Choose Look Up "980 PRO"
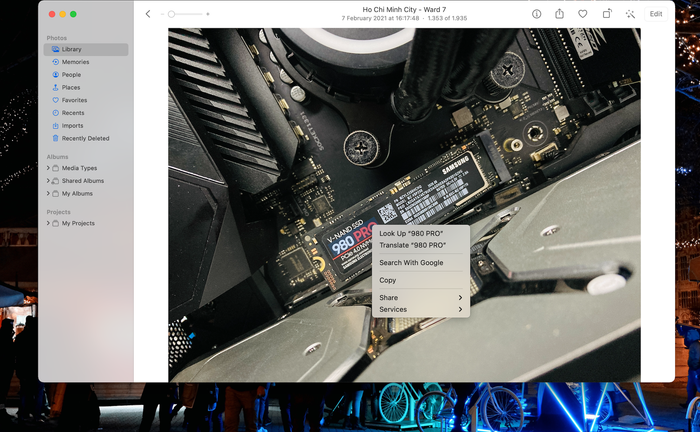 [411, 233]
